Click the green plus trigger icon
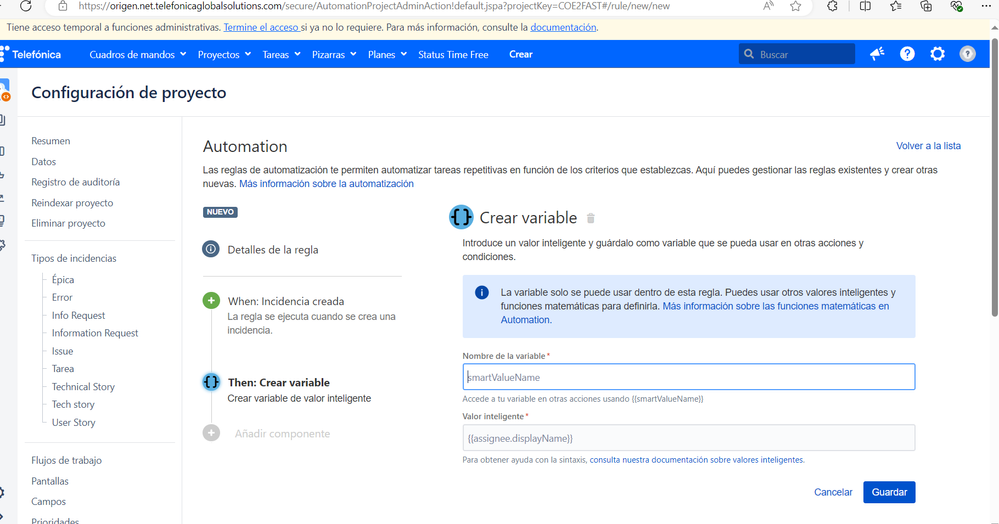Image resolution: width=999 pixels, height=524 pixels. point(211,300)
